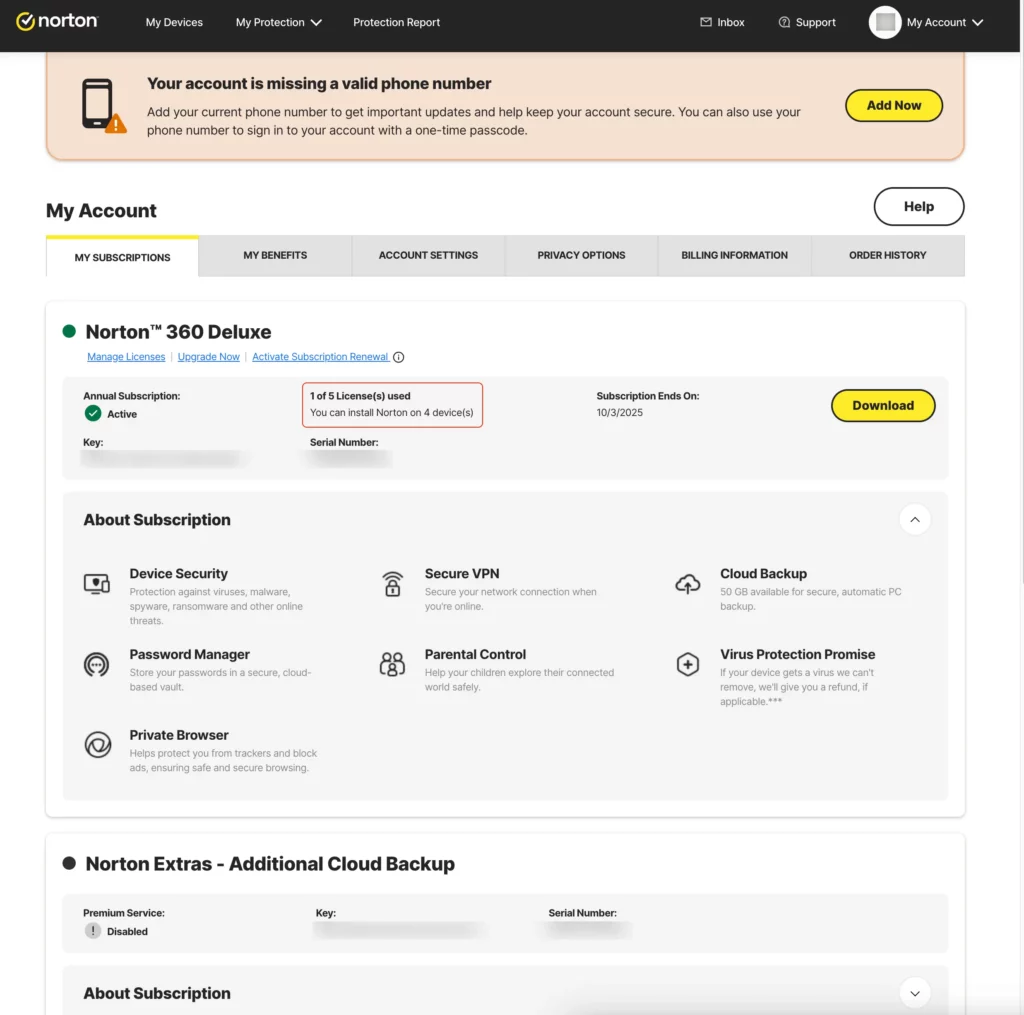Click the dark dot beside Norton Extras

pyautogui.click(x=69, y=863)
